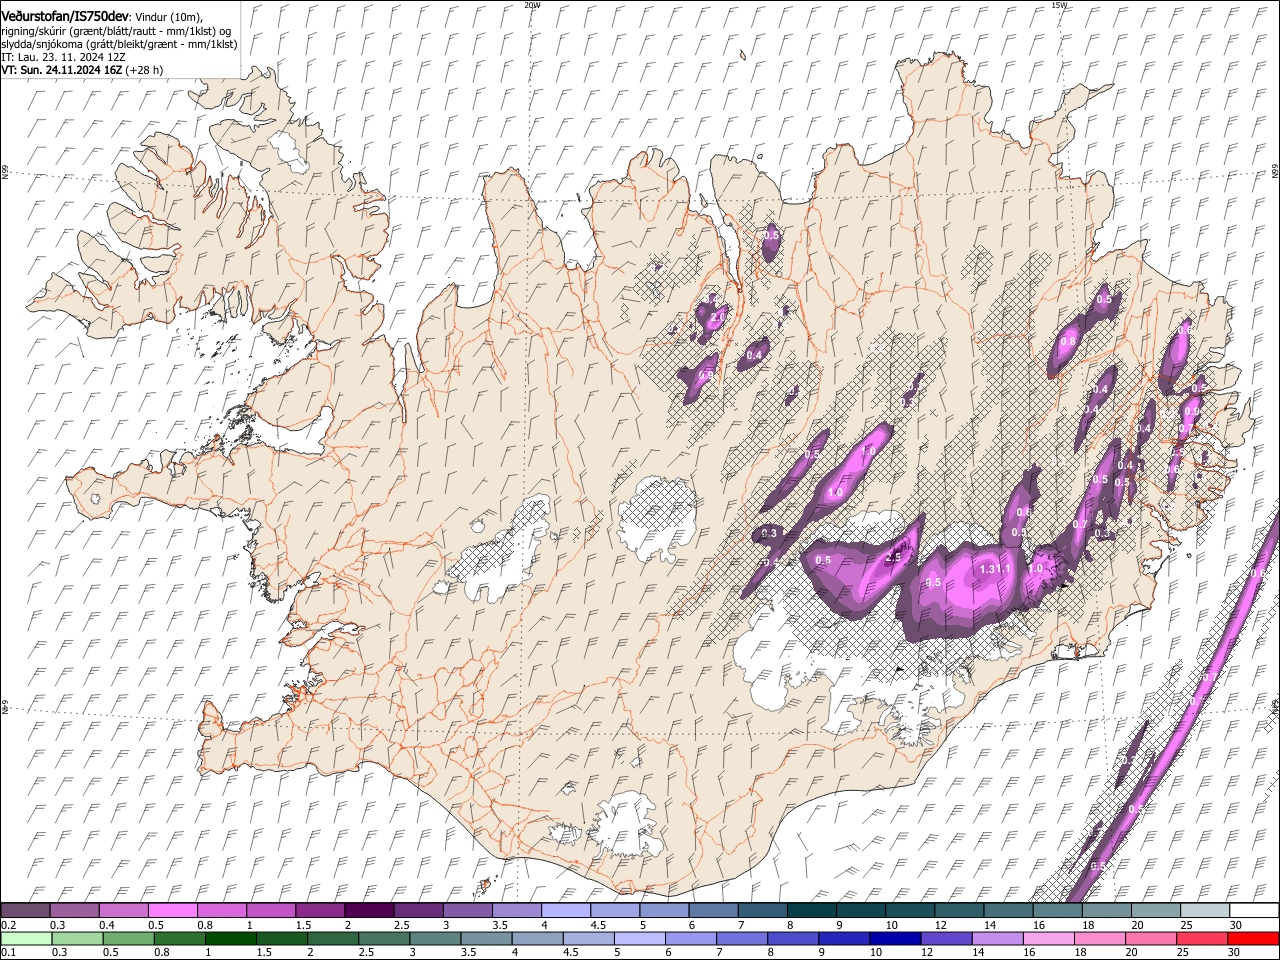Click the 'rigning/skúrir' legend description line

click(116, 31)
